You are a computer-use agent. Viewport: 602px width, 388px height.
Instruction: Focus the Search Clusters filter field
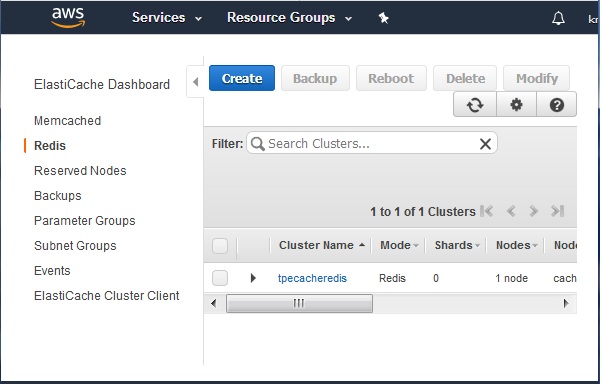pos(372,144)
